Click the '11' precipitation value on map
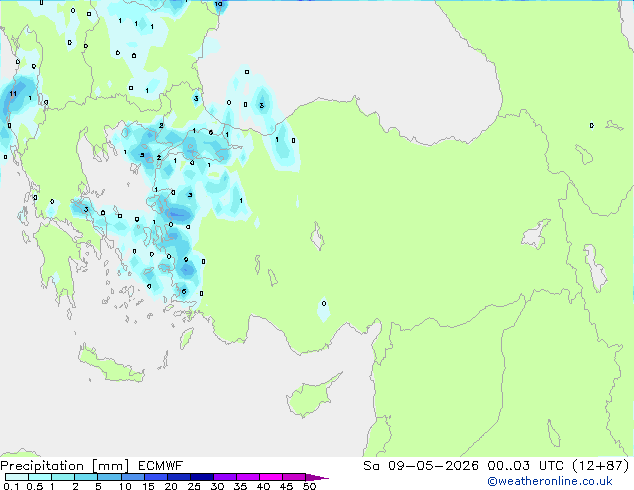Screen dimensions: 634x490 pyautogui.click(x=13, y=94)
